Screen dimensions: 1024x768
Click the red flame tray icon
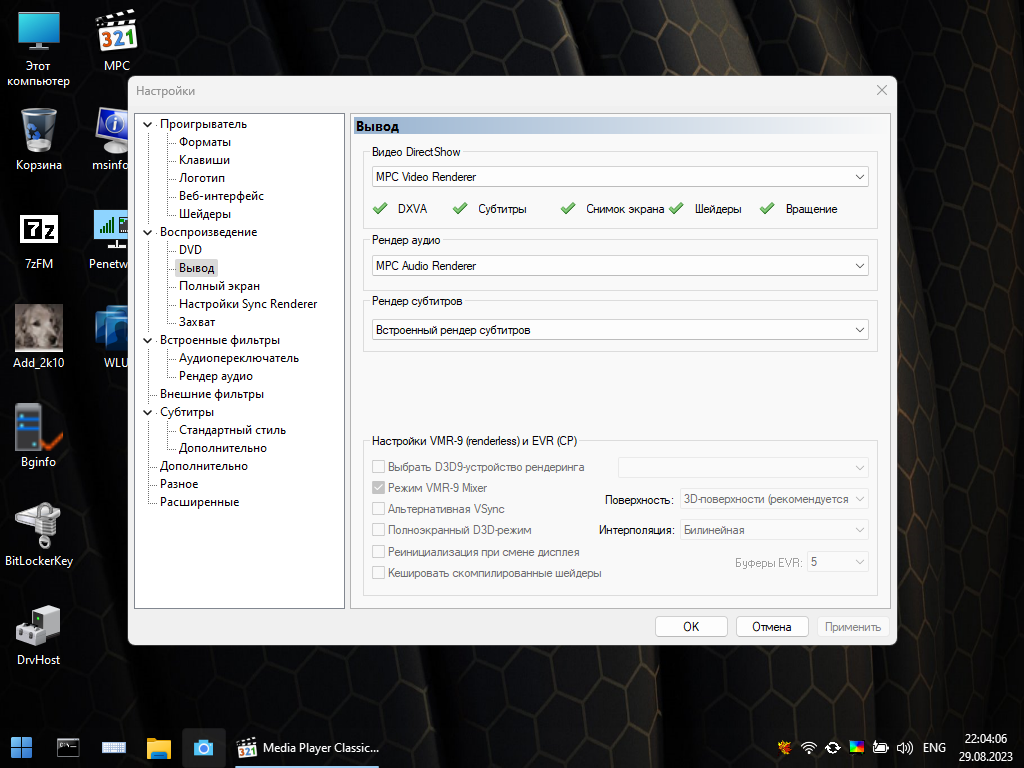[785, 748]
